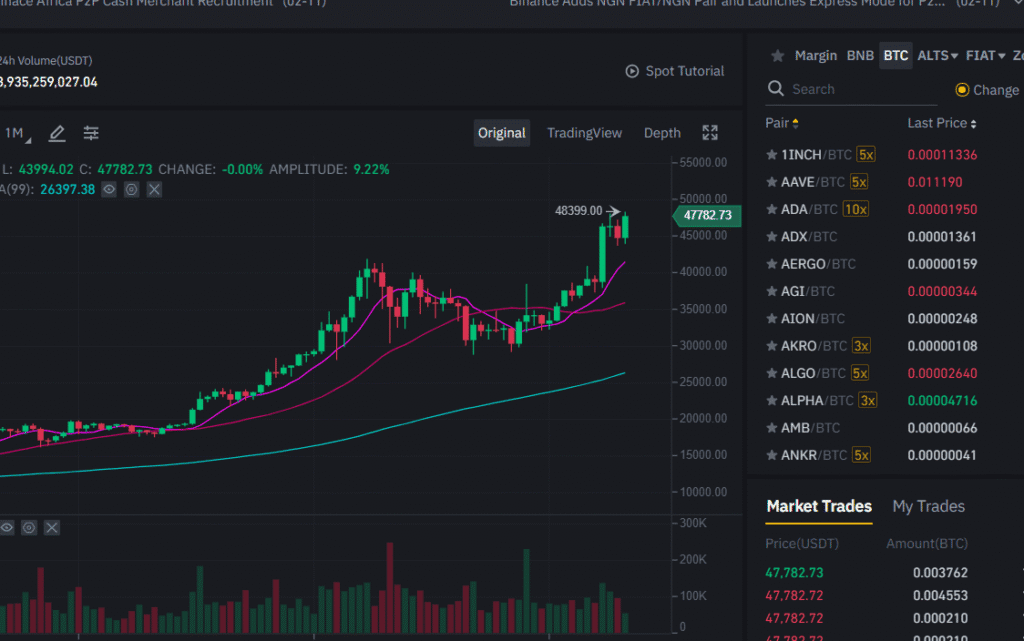
Task: Open the 1M timeframe dropdown
Action: 14,132
